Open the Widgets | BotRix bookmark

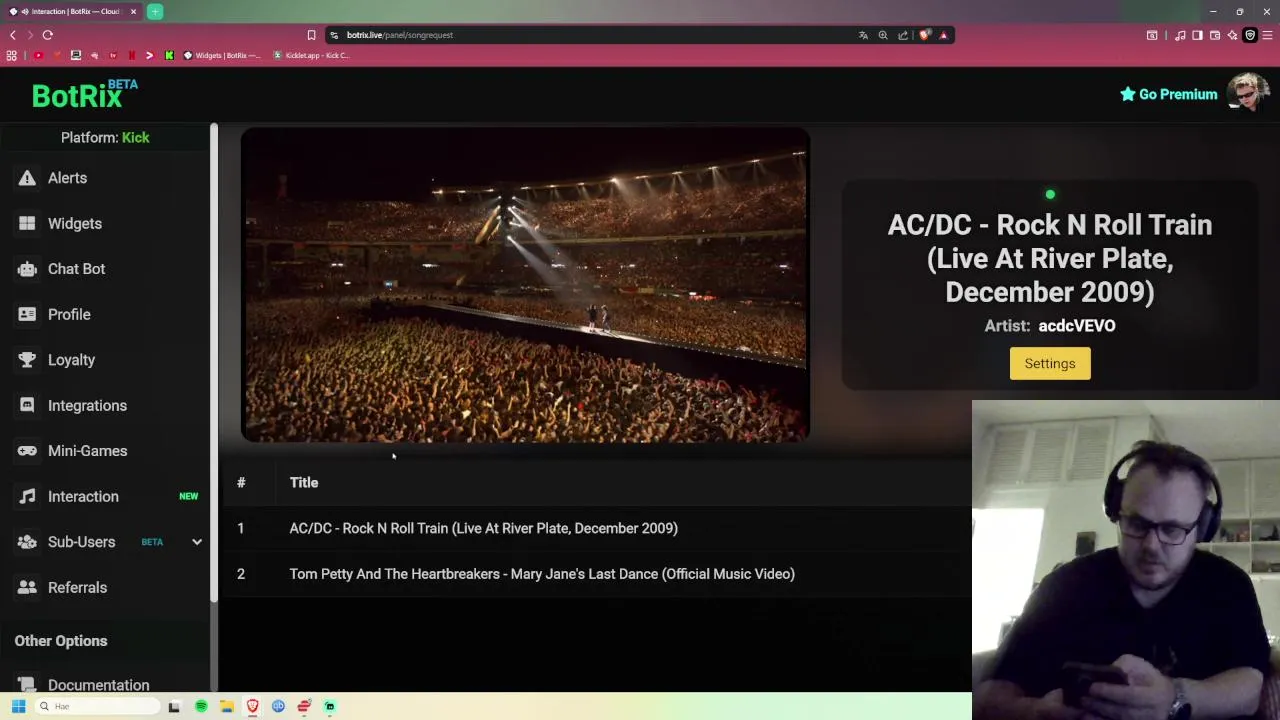click(x=222, y=56)
